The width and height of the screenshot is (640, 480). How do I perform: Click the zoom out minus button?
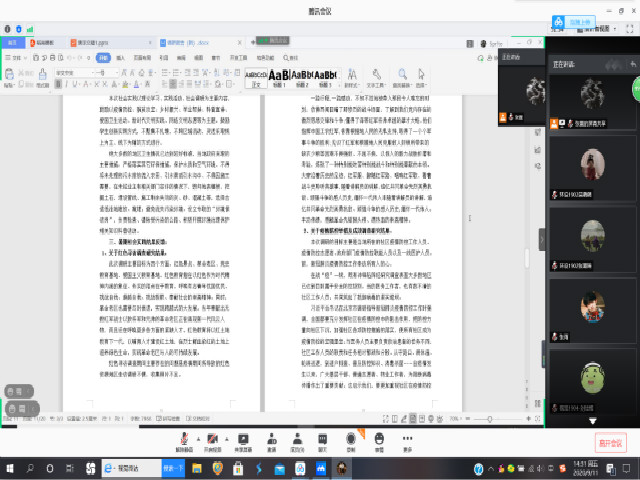468,419
